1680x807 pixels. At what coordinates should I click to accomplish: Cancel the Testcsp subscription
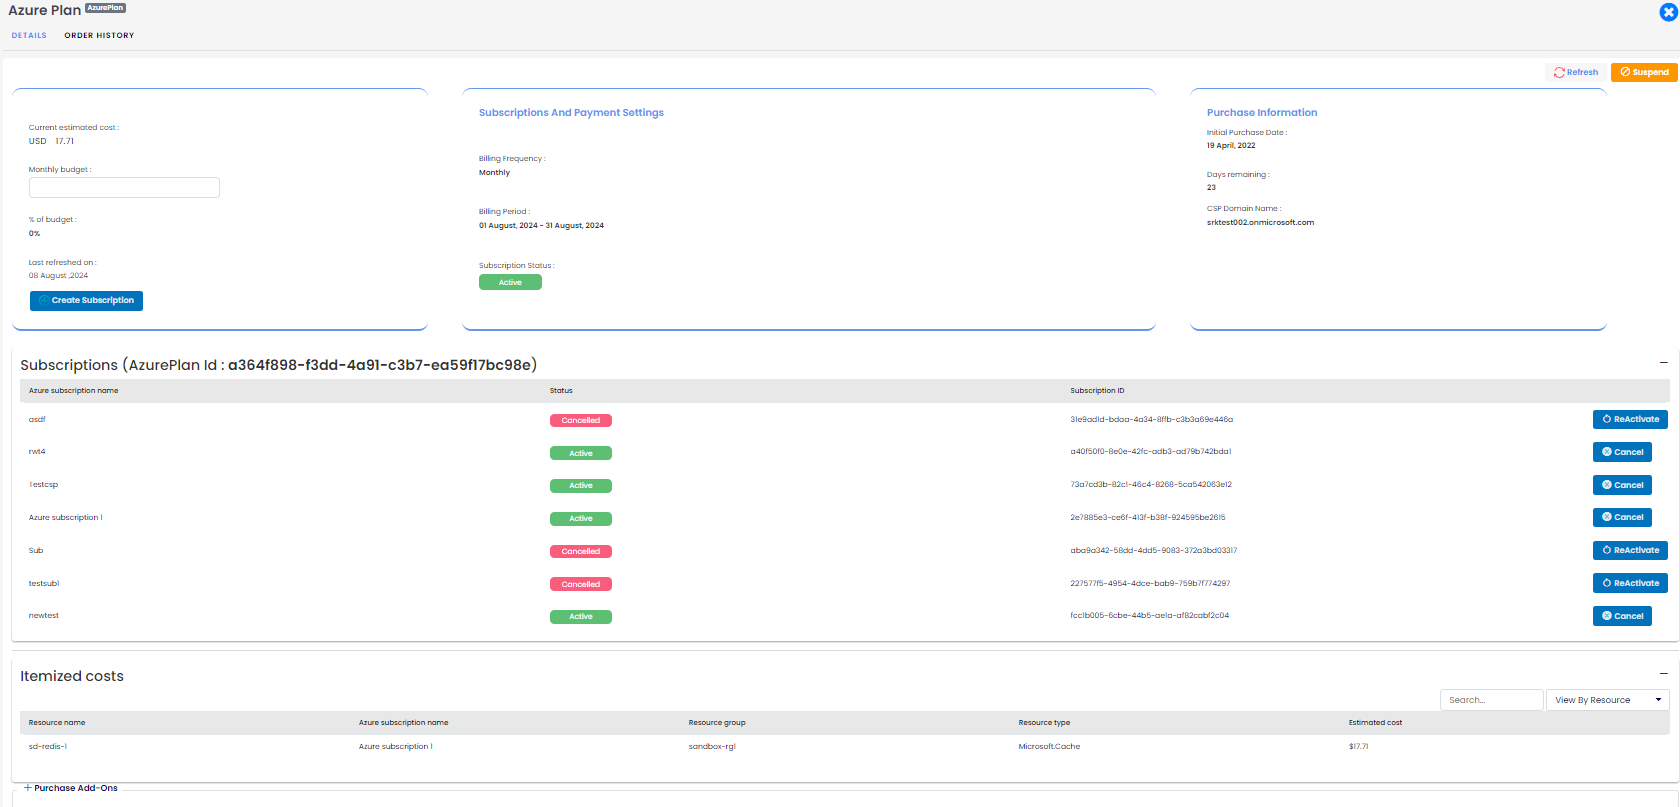click(x=1622, y=485)
